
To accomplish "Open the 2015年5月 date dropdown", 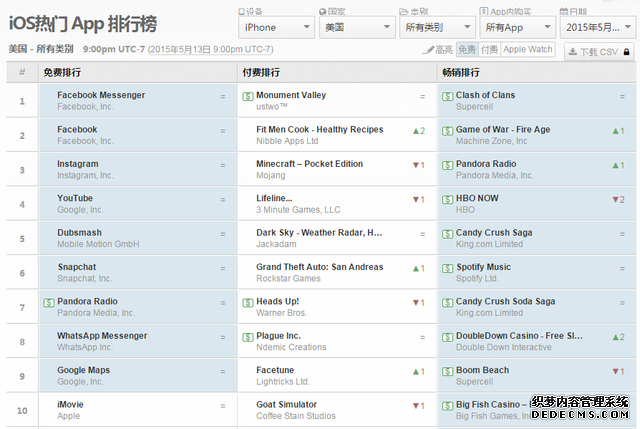I will tap(598, 27).
